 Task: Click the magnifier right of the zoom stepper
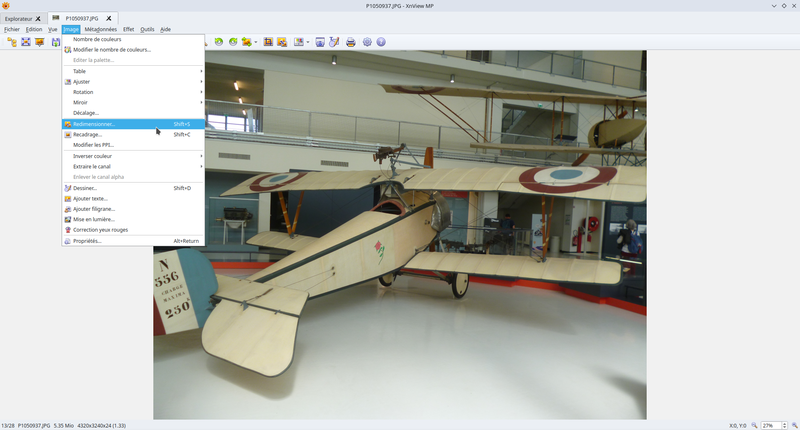tap(793, 425)
